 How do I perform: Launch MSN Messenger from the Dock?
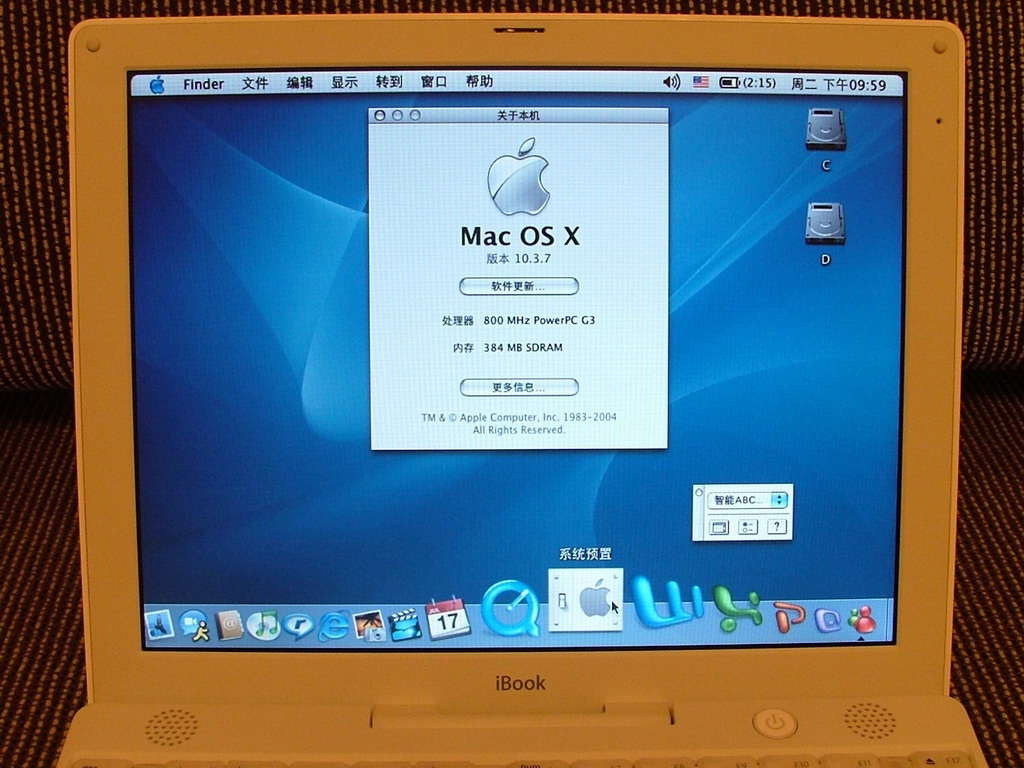(x=862, y=619)
